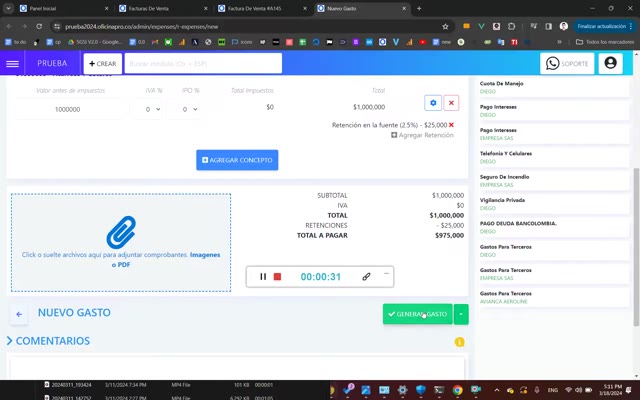The width and height of the screenshot is (640, 400).
Task: Select Gastos Para Terceros DIEGO template
Action: pos(553,251)
